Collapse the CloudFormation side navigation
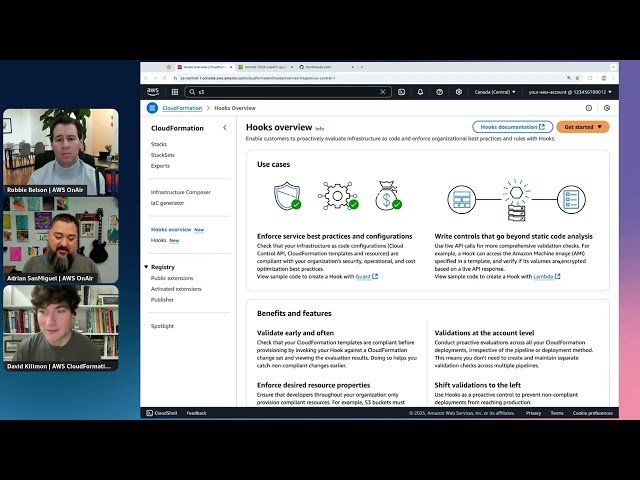The width and height of the screenshot is (640, 480). (225, 128)
